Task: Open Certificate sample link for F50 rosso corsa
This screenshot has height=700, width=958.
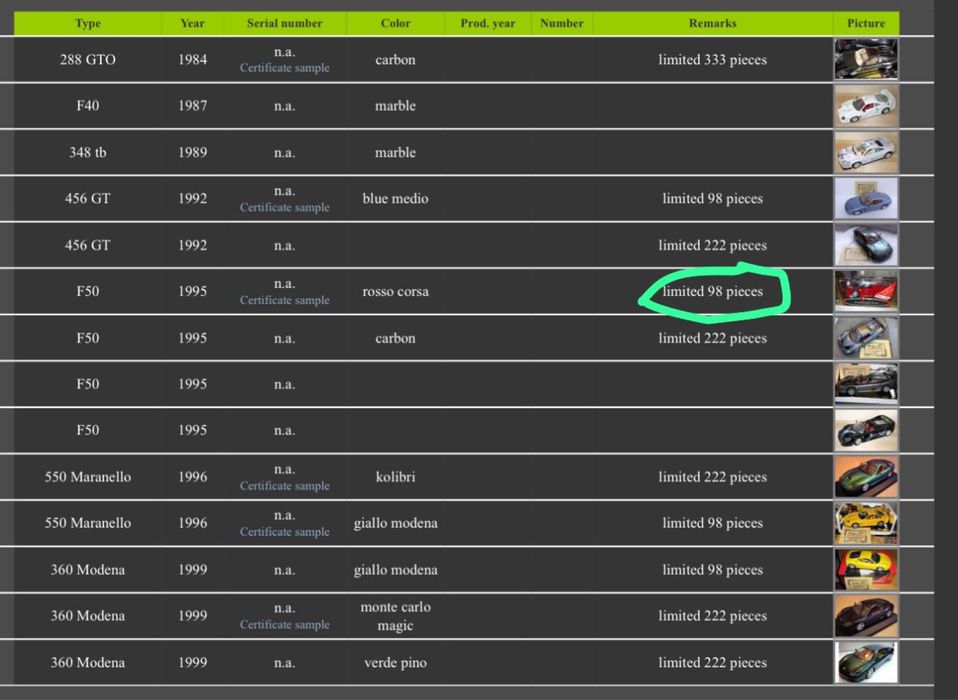Action: [x=284, y=300]
